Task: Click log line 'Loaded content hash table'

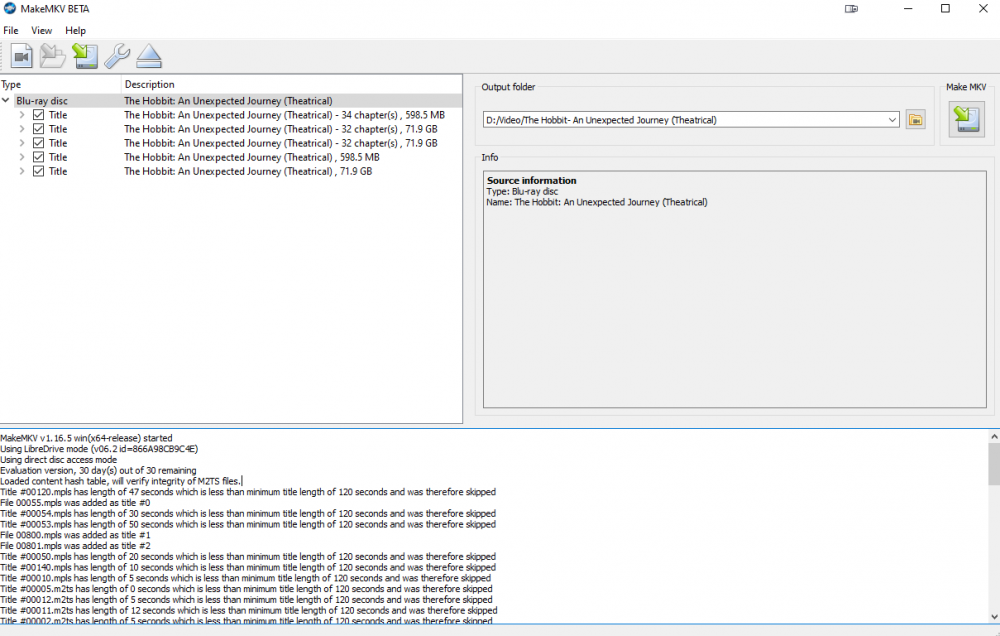Action: point(121,482)
